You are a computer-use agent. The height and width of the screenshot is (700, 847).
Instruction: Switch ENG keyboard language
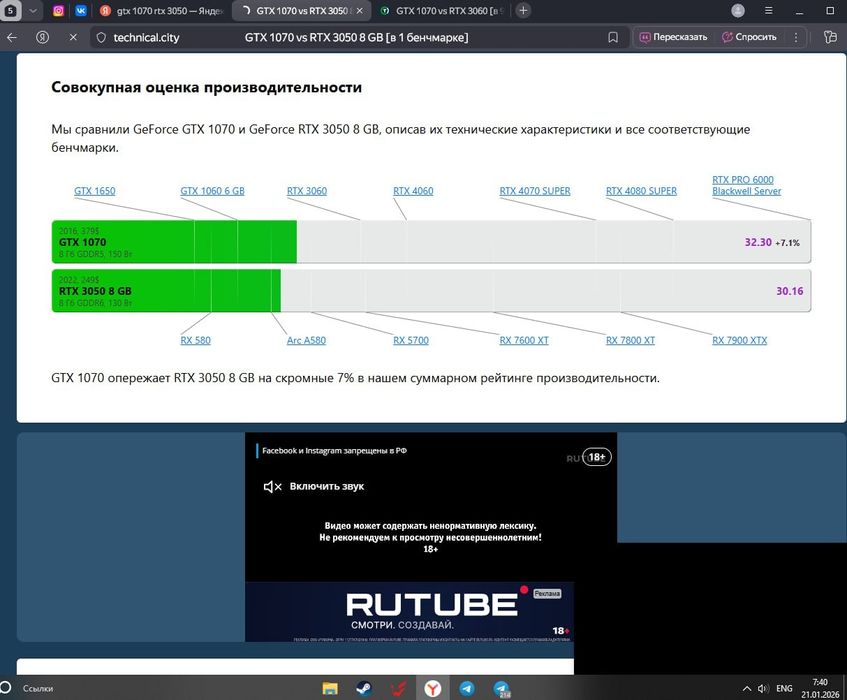pos(784,688)
